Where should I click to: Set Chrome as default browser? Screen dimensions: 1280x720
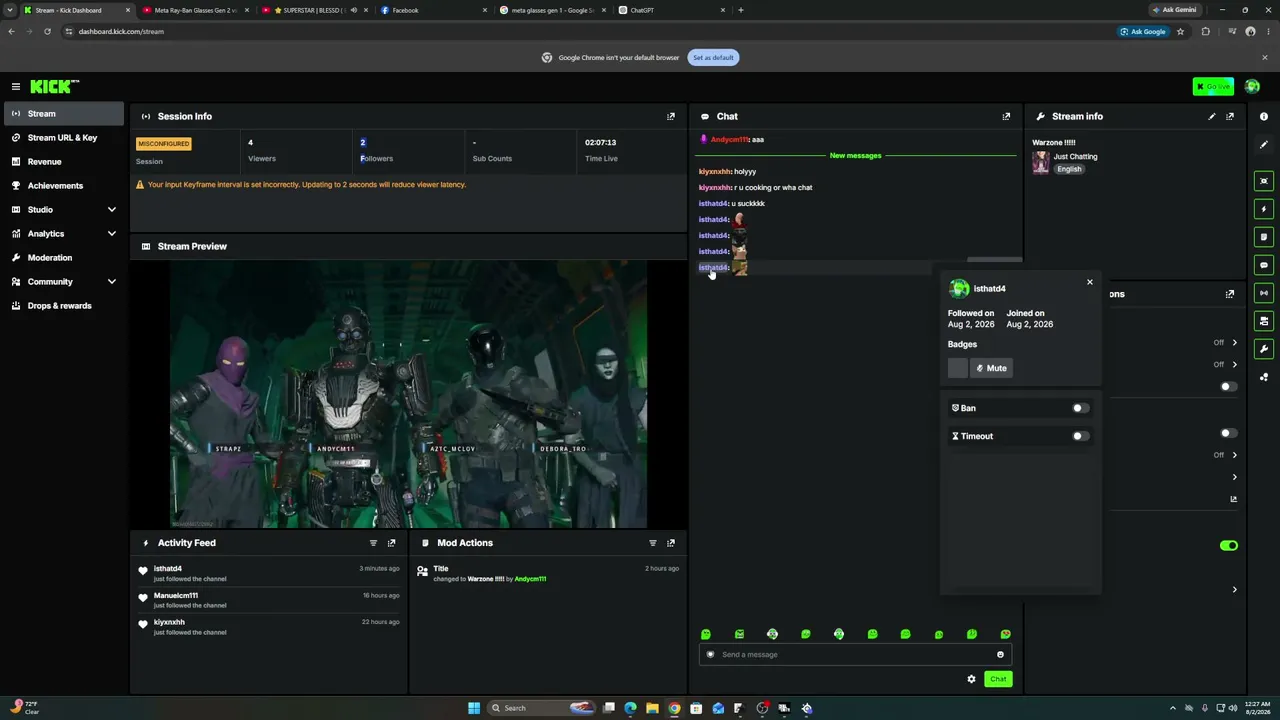coord(713,57)
